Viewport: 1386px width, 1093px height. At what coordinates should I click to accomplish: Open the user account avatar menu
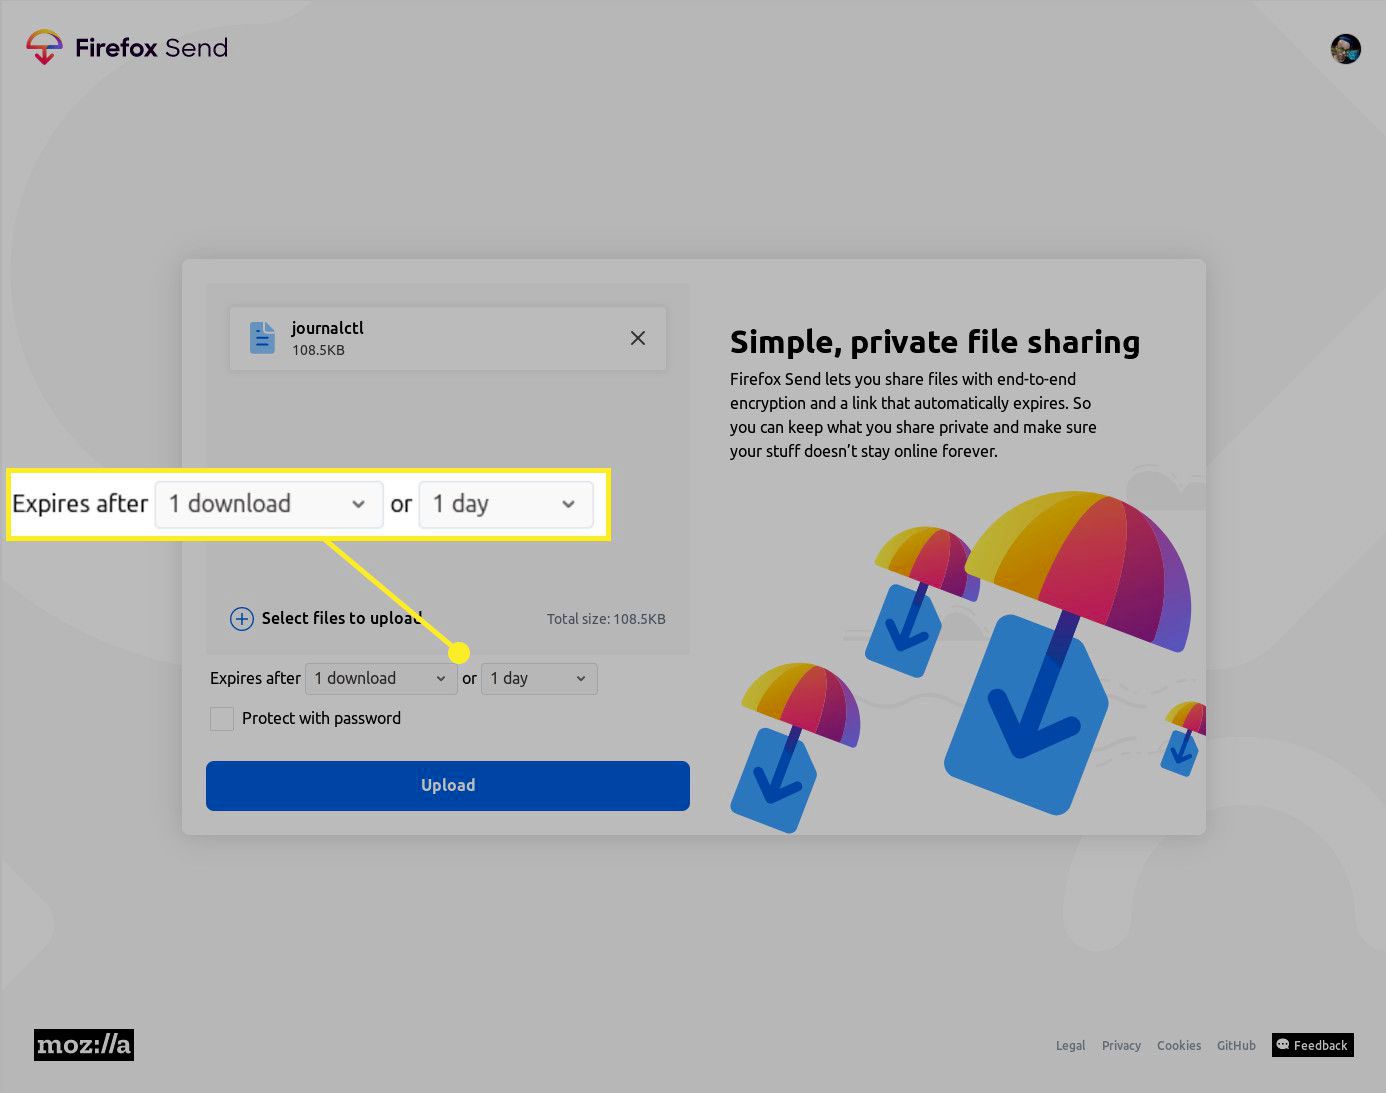(1346, 48)
